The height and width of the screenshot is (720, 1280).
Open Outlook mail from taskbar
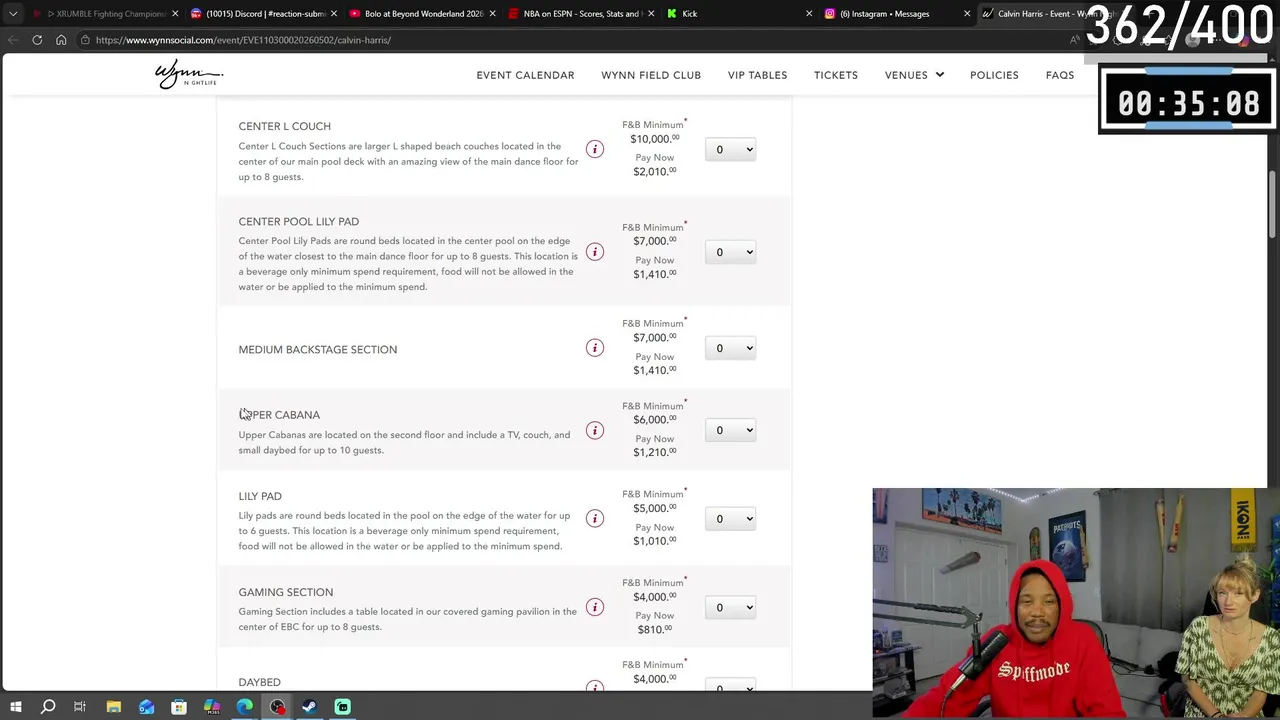(147, 707)
